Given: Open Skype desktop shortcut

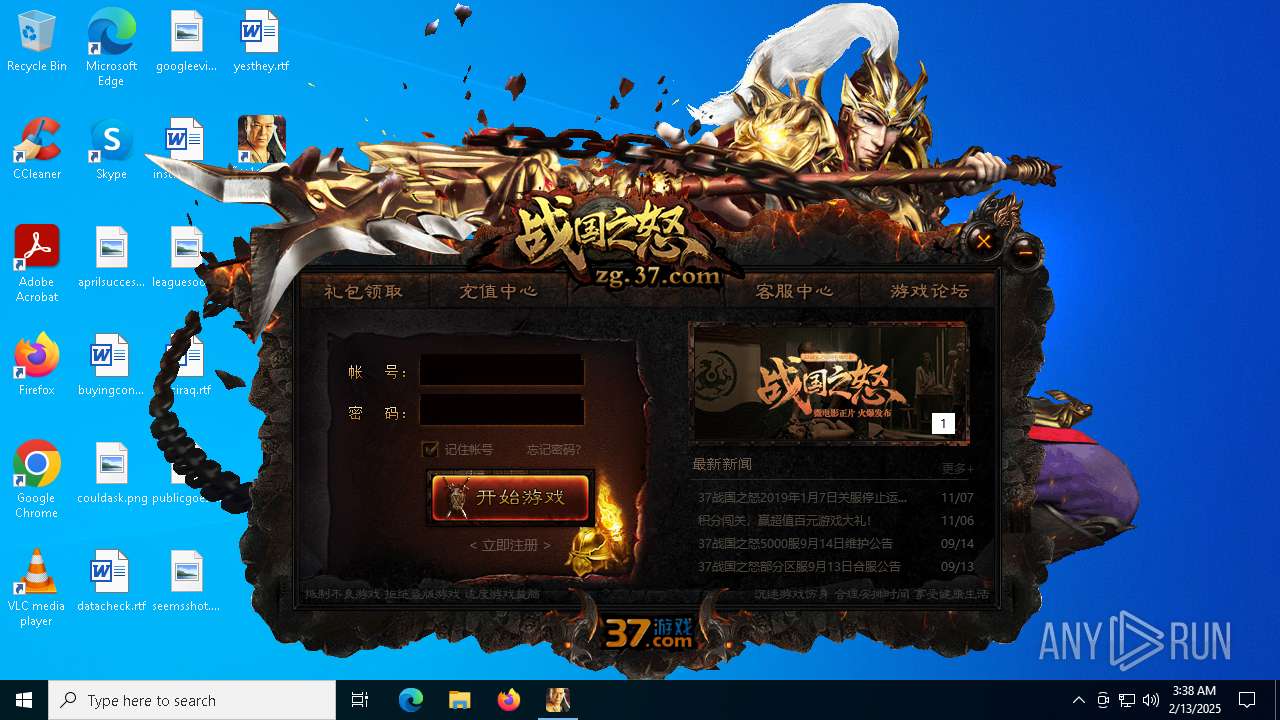Looking at the screenshot, I should [111, 149].
